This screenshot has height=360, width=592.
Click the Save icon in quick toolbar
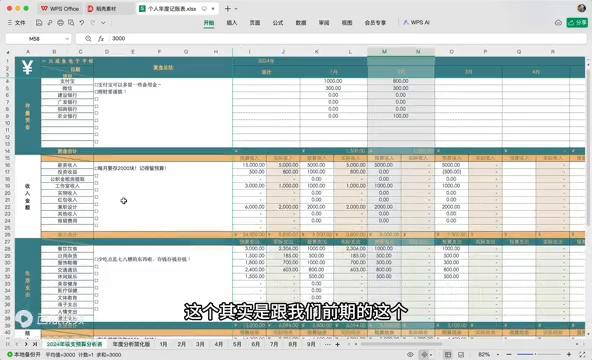[39, 23]
